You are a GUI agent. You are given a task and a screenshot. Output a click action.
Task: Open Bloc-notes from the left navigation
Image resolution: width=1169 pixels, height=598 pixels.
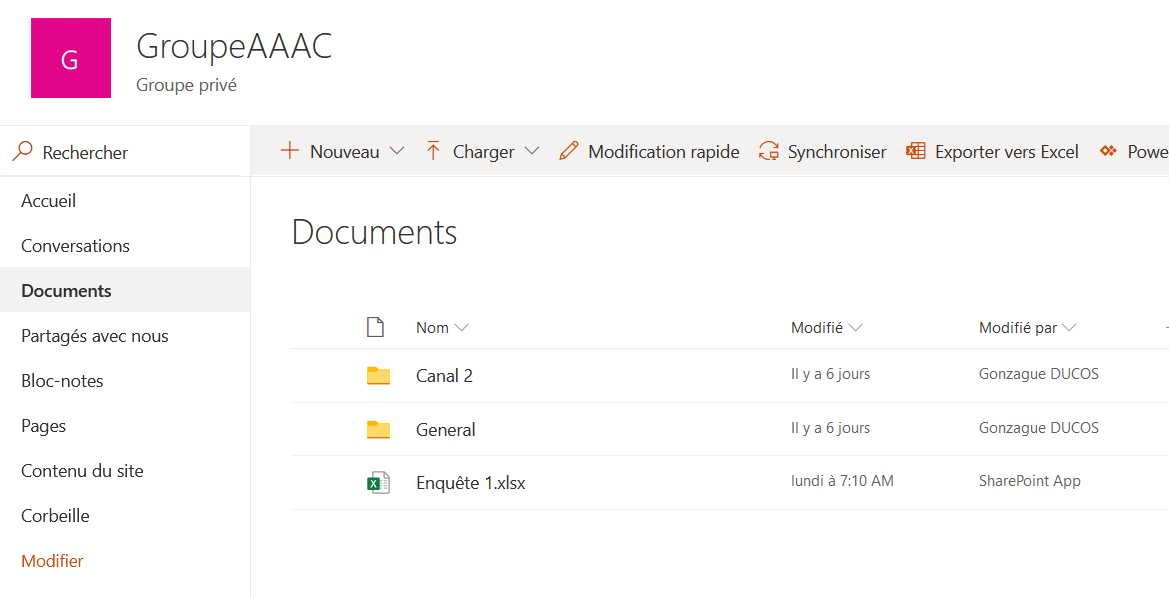[62, 381]
